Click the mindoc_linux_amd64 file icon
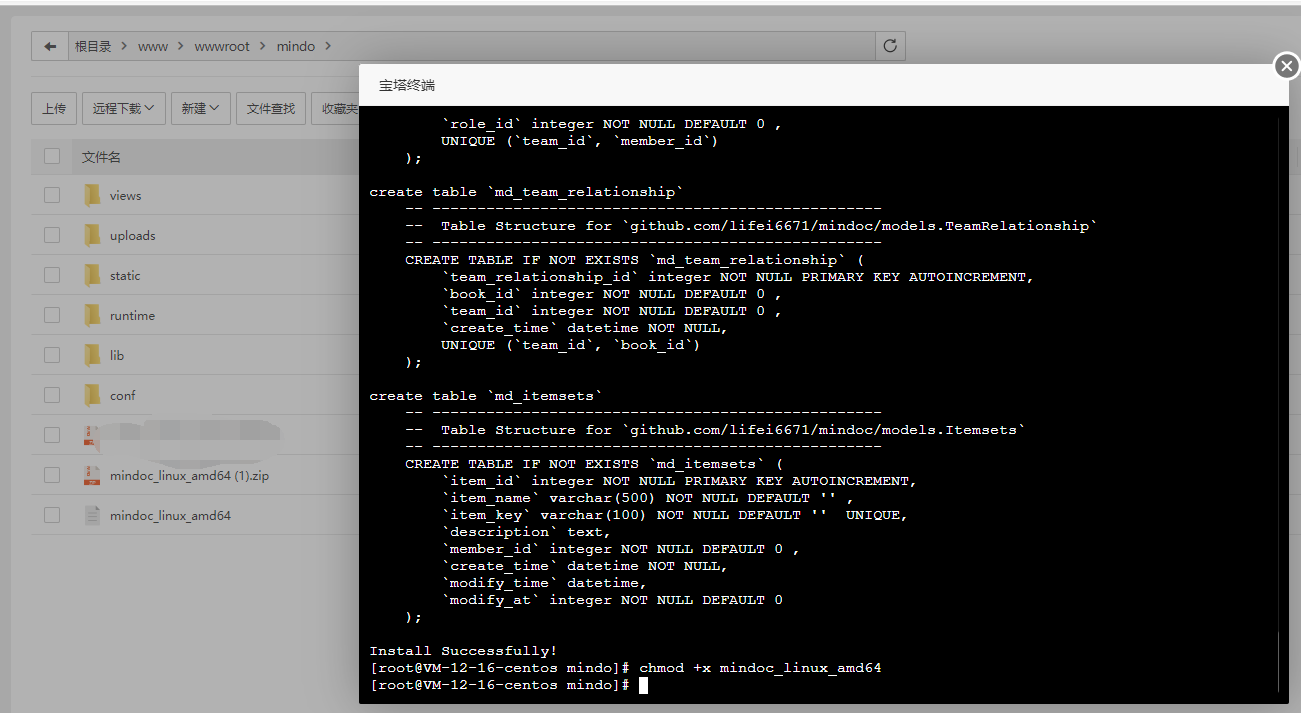This screenshot has height=713, width=1301. click(x=92, y=516)
